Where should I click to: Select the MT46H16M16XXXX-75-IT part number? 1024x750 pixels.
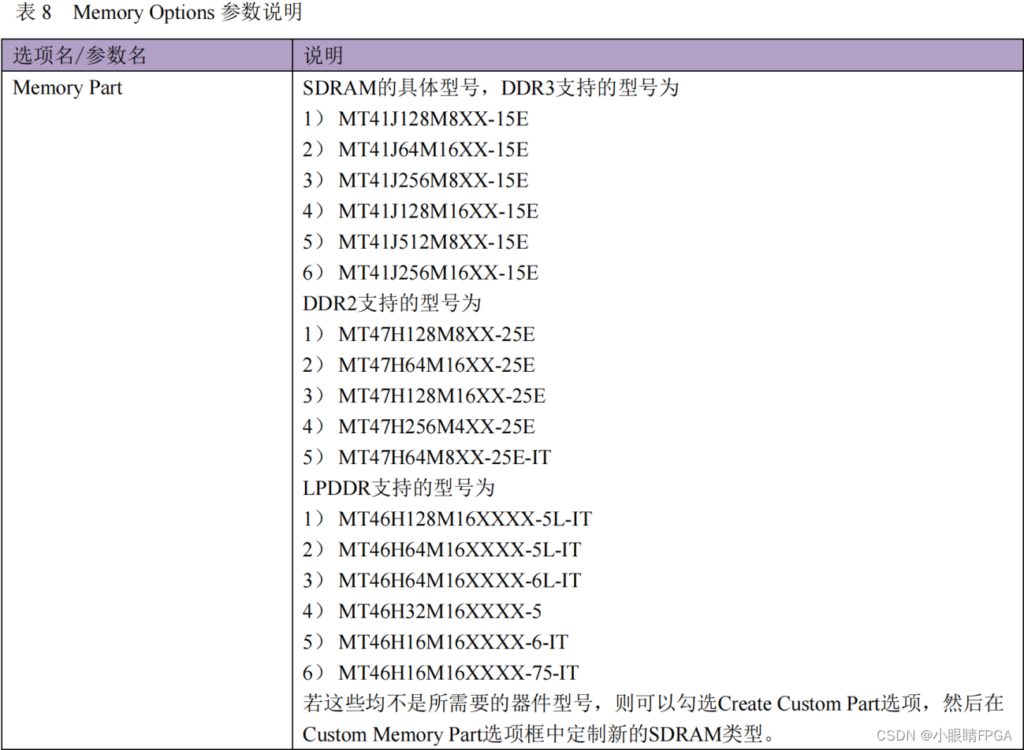458,673
